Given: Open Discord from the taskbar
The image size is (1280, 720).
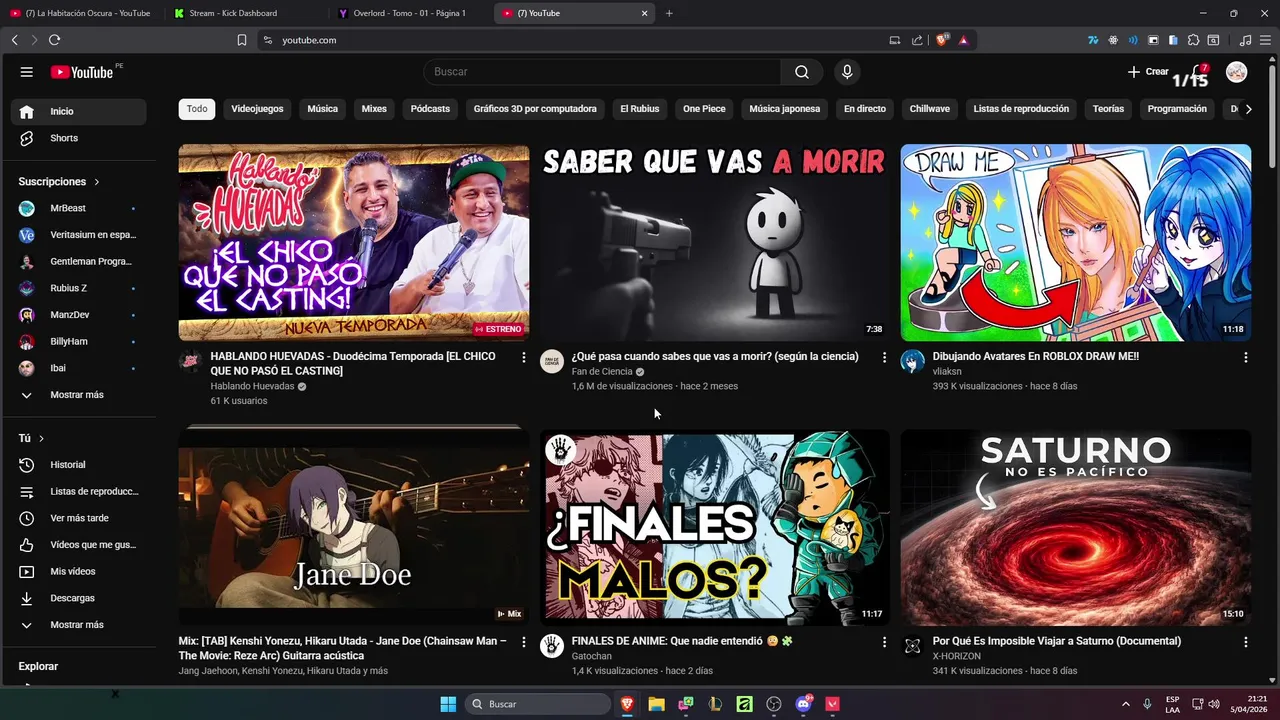Looking at the screenshot, I should point(804,704).
